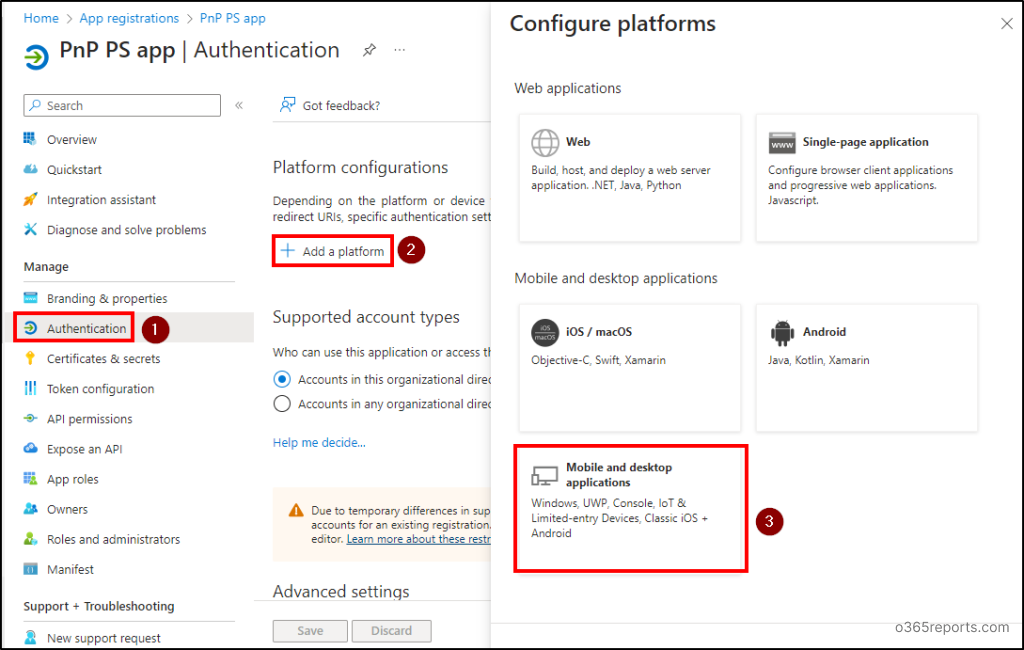Viewport: 1024px width, 650px height.
Task: Choose the Android platform card
Action: pos(867,368)
